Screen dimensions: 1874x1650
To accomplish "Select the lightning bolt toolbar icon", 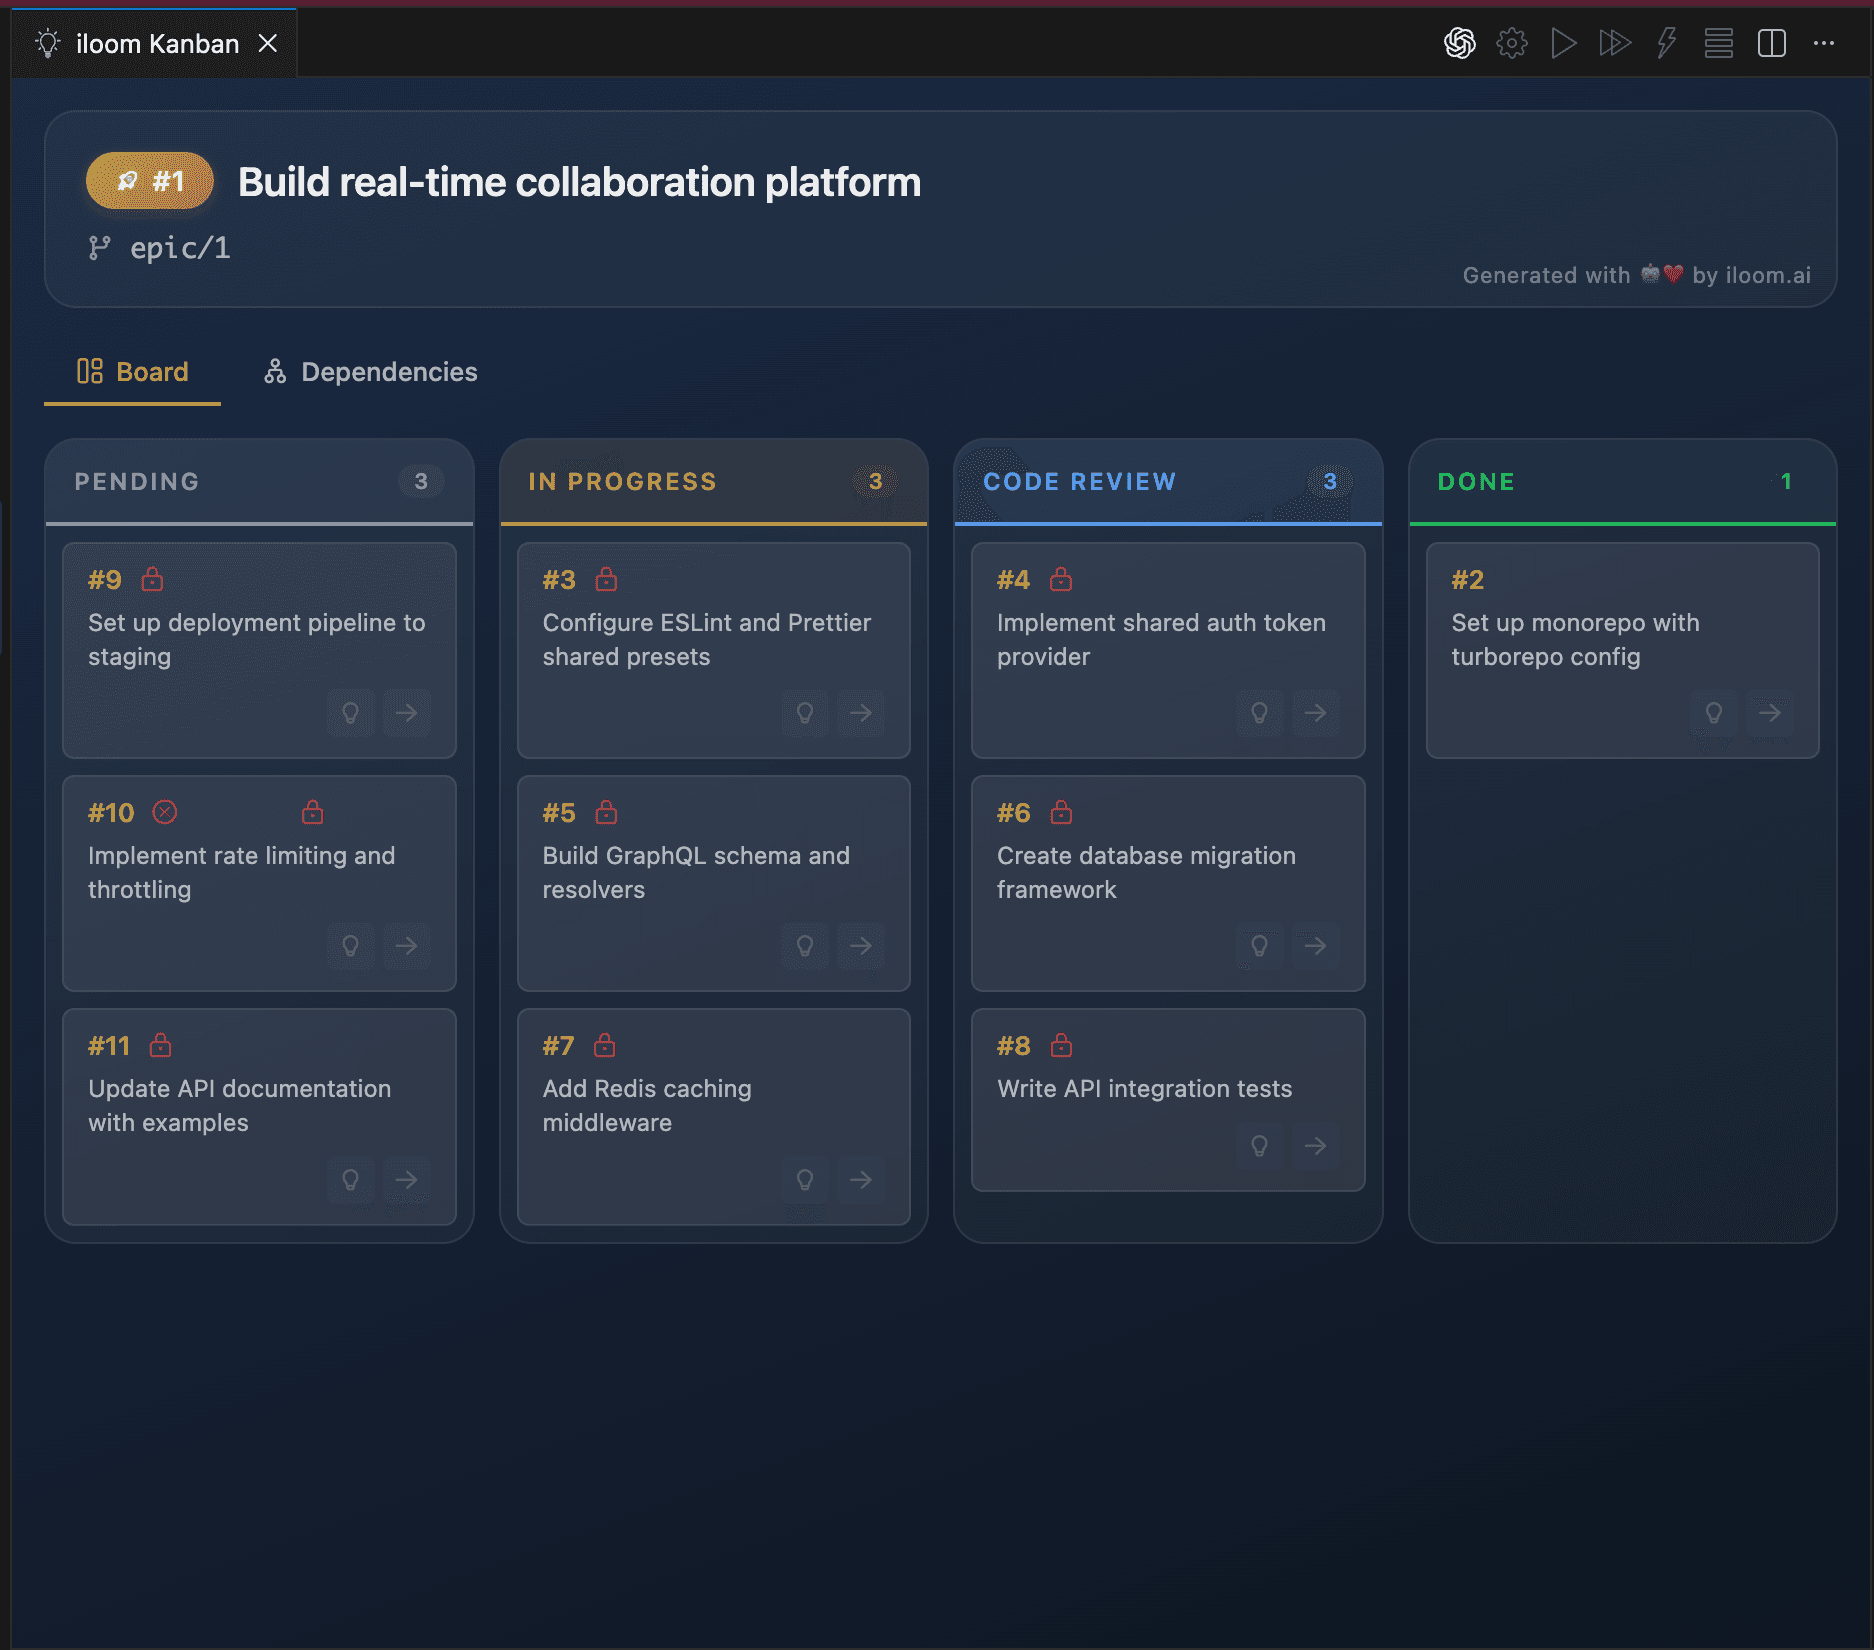I will pyautogui.click(x=1665, y=43).
